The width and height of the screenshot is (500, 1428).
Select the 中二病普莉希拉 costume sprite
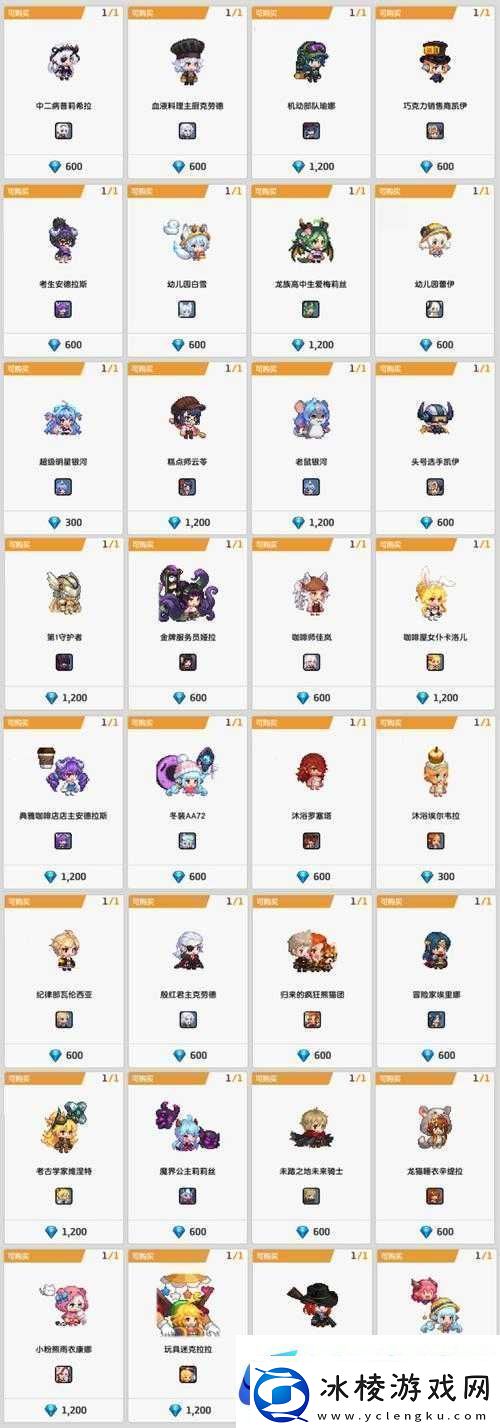[62, 59]
